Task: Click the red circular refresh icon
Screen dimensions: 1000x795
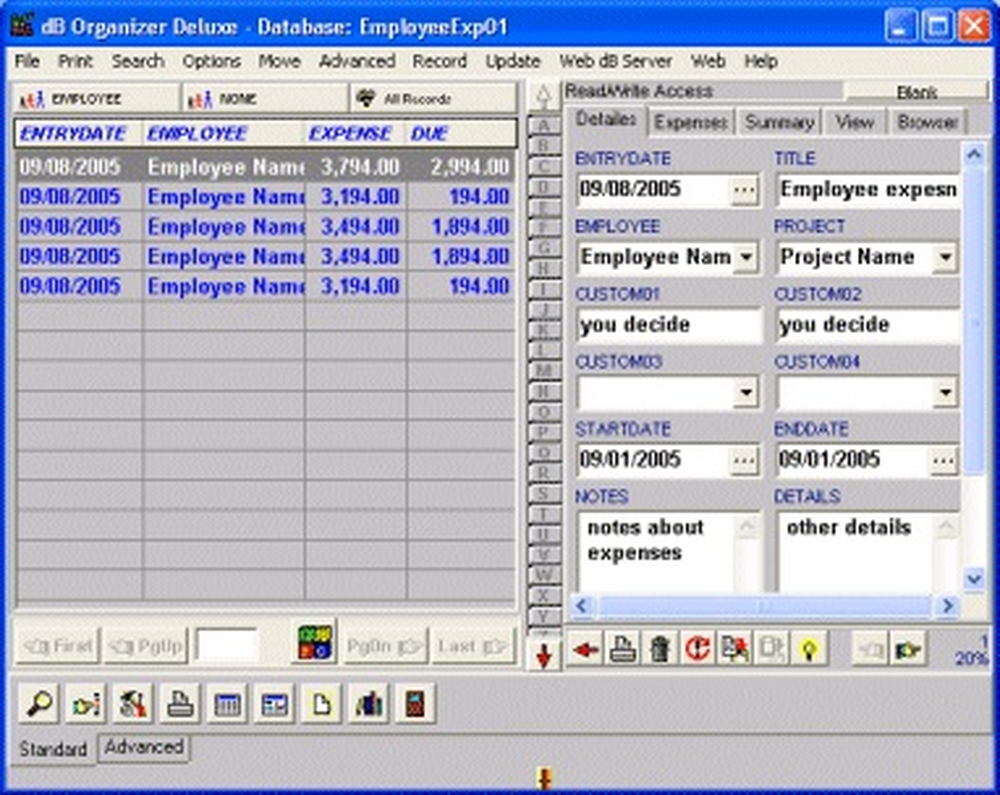Action: coord(697,650)
